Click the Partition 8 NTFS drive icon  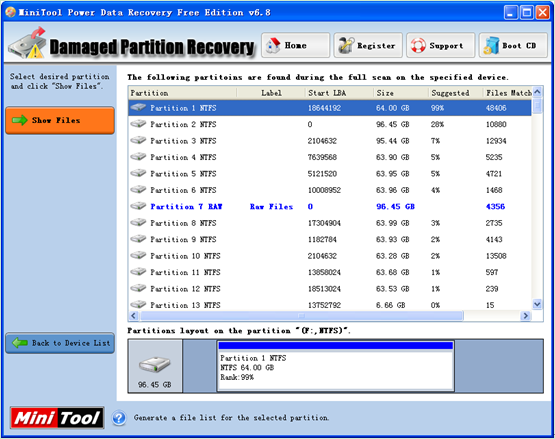(x=138, y=222)
